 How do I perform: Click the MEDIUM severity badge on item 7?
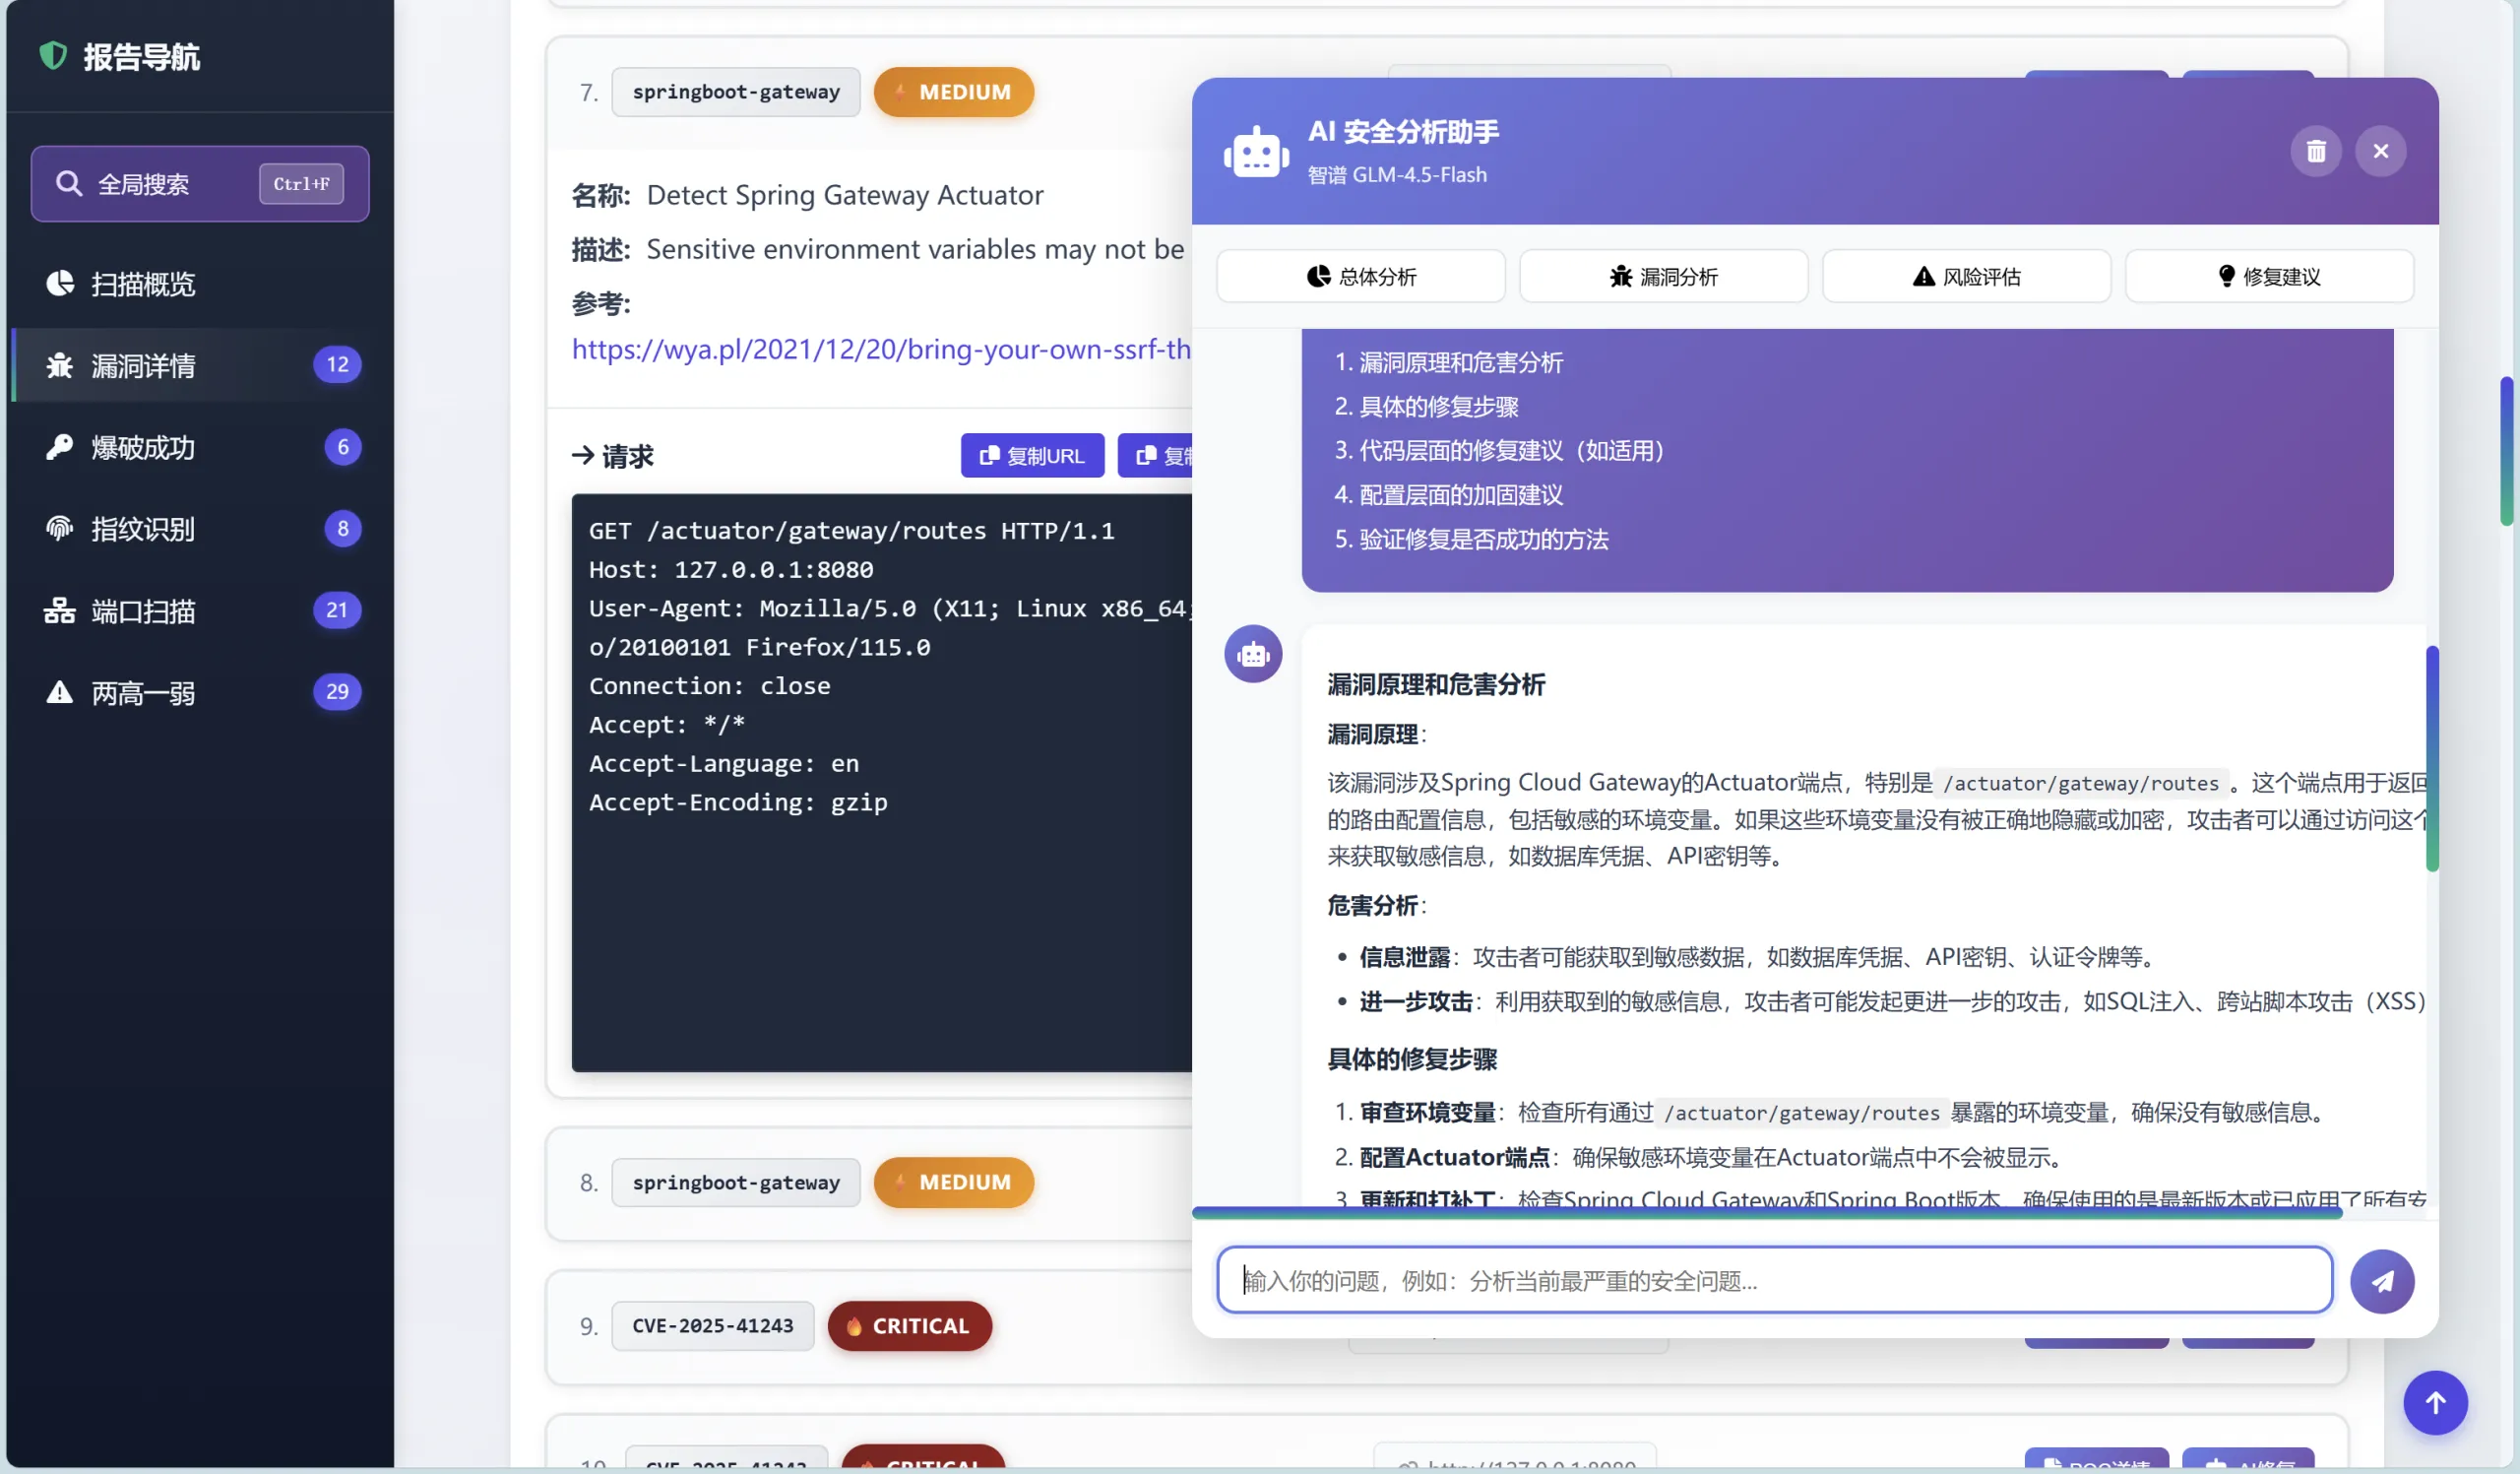pyautogui.click(x=953, y=91)
